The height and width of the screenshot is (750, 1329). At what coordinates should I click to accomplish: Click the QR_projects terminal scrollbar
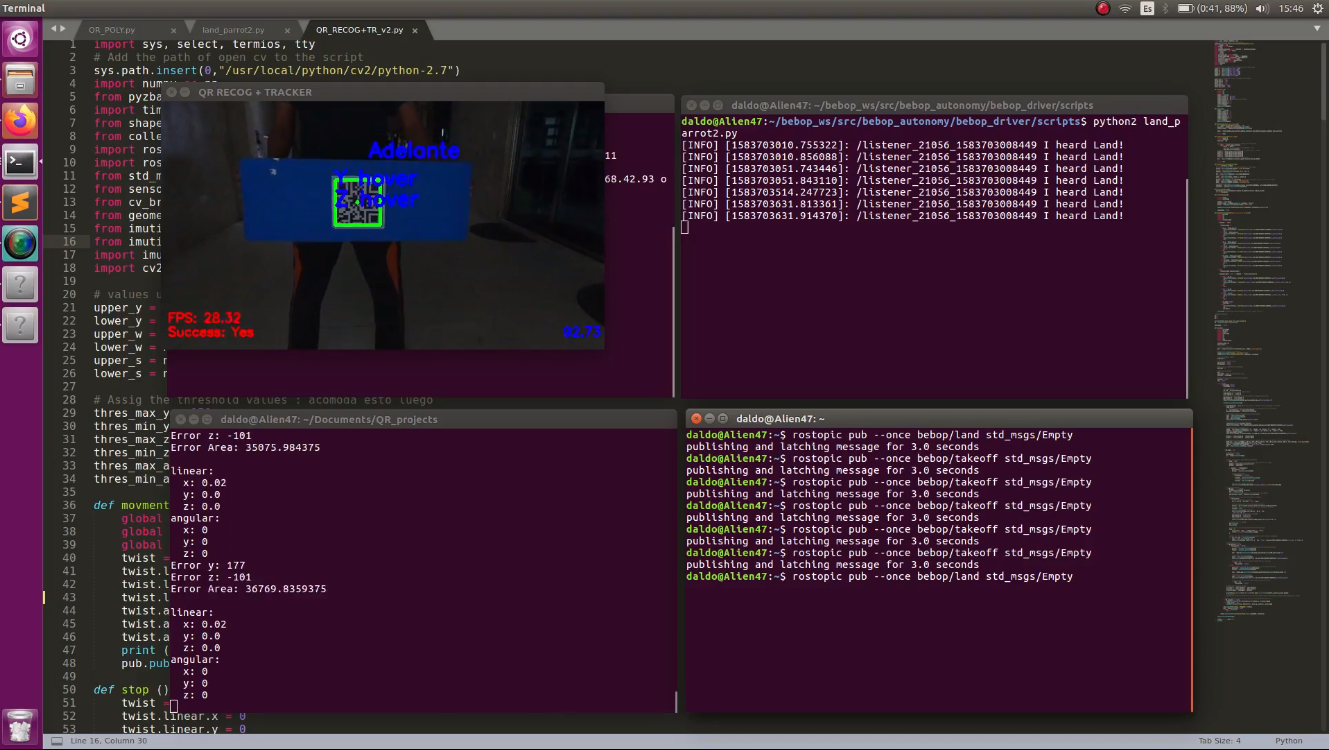[x=675, y=702]
